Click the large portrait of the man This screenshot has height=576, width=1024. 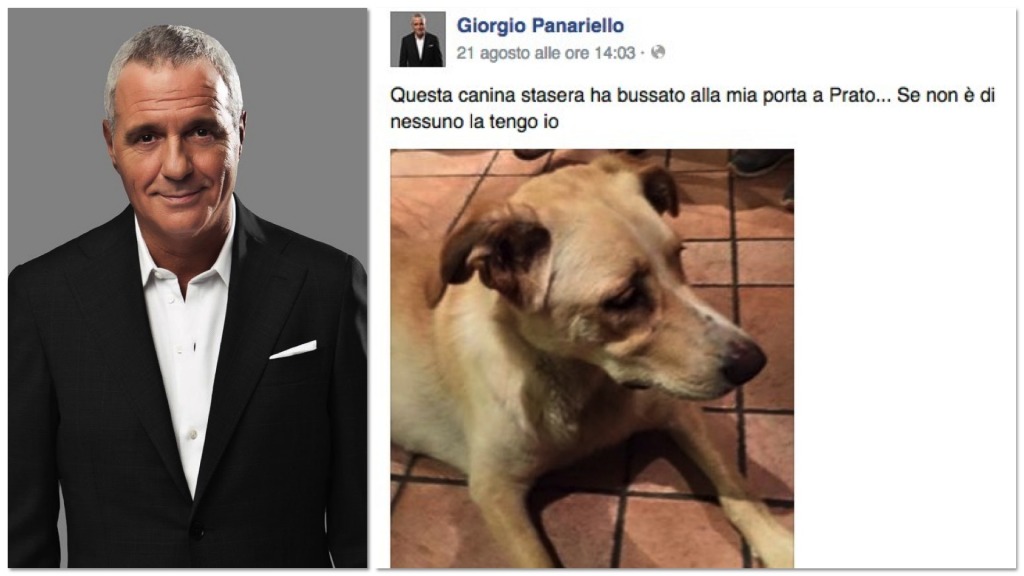coord(188,288)
